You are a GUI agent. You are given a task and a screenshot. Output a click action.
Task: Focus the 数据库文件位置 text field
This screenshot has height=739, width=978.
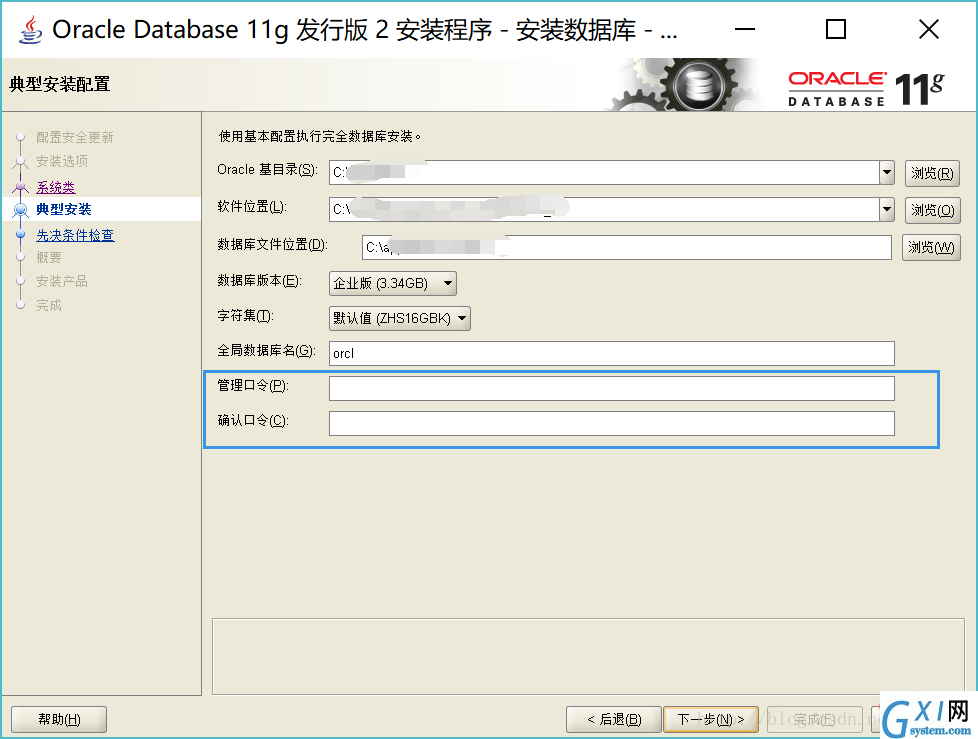pyautogui.click(x=626, y=248)
